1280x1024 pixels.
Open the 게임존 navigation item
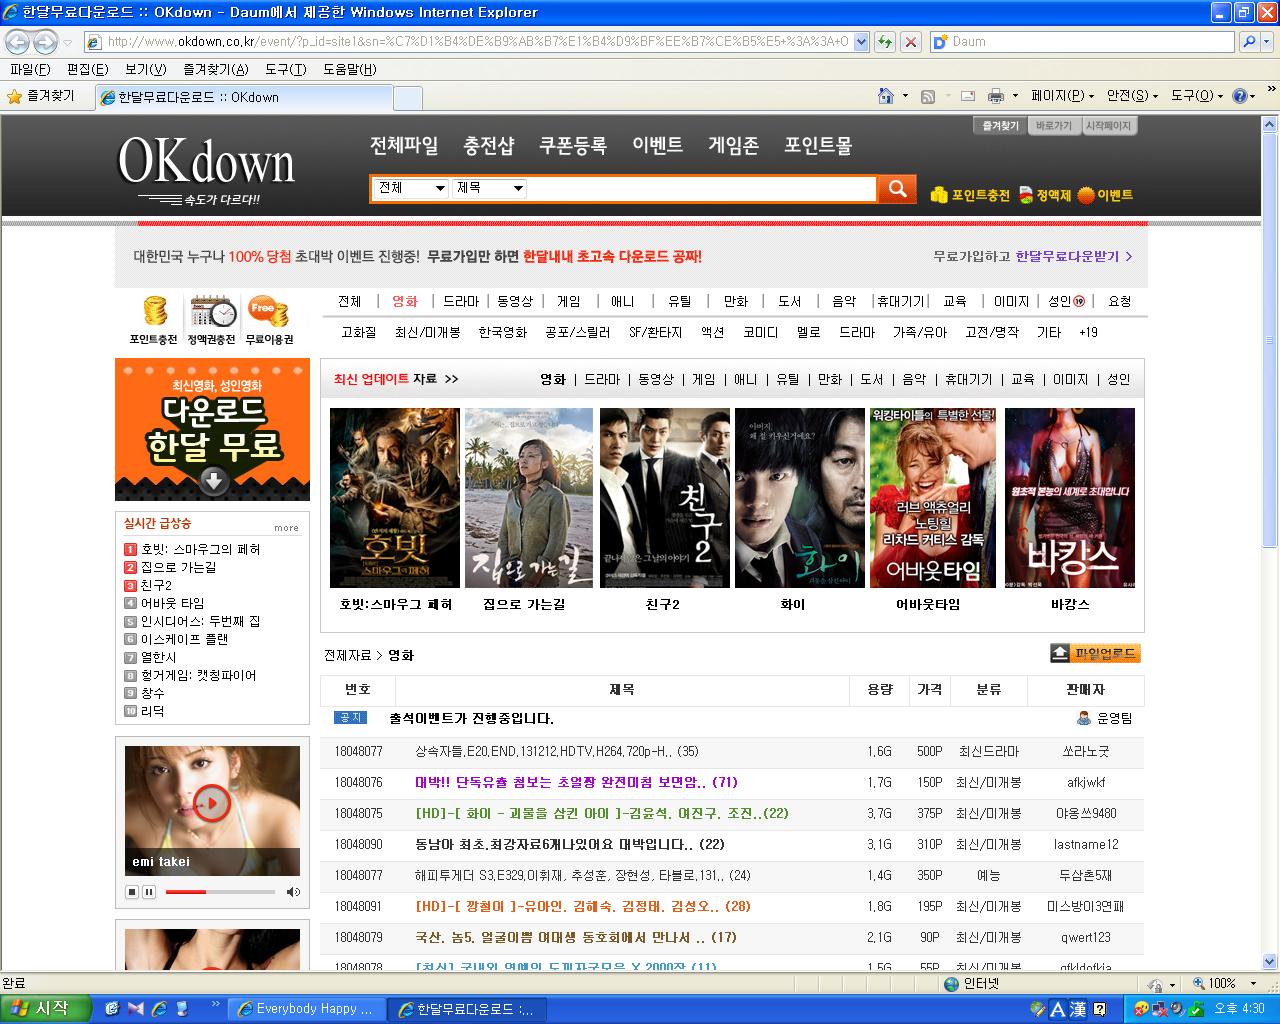733,145
